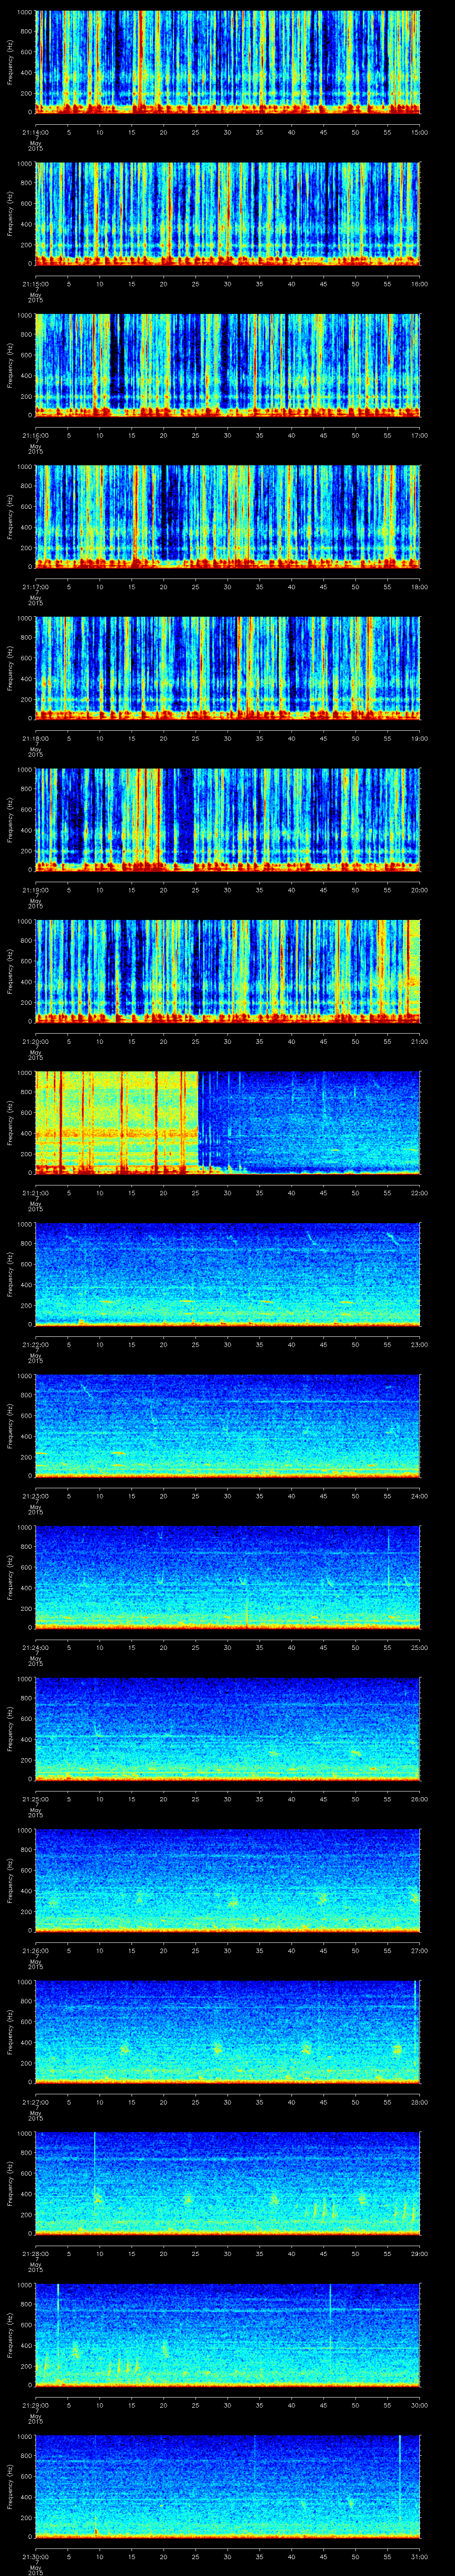This screenshot has width=455, height=2576.
Task: Select the spectrogram panel starting at 21:21:00
Action: [228, 1122]
